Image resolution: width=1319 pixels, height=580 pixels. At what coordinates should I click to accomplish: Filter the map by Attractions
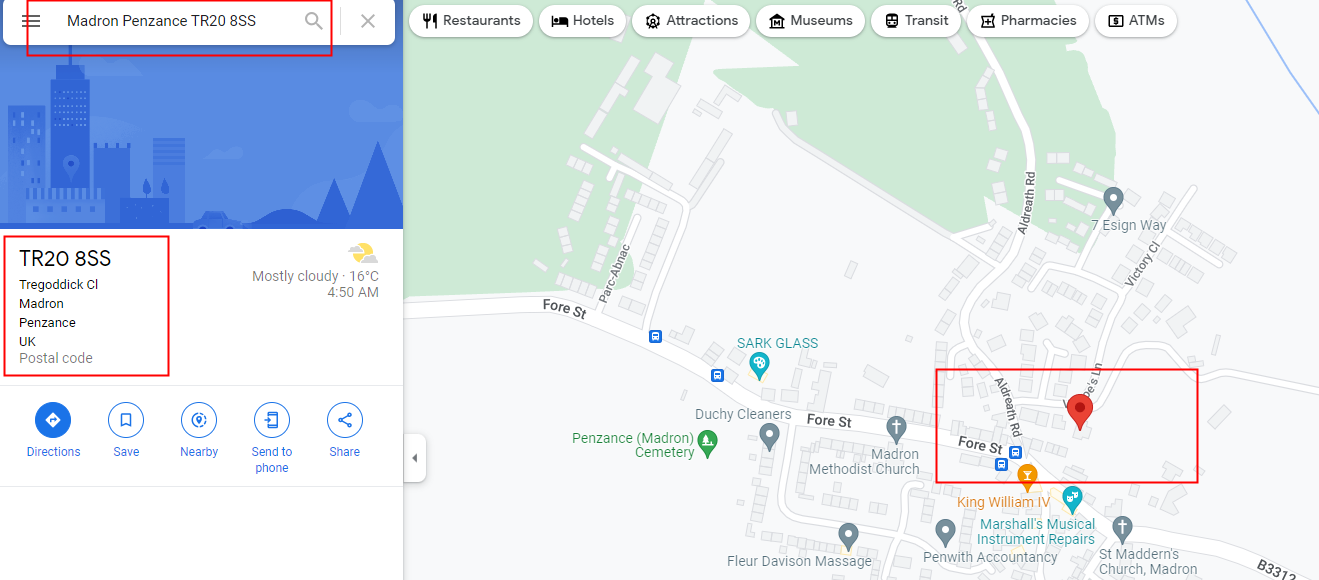[692, 20]
